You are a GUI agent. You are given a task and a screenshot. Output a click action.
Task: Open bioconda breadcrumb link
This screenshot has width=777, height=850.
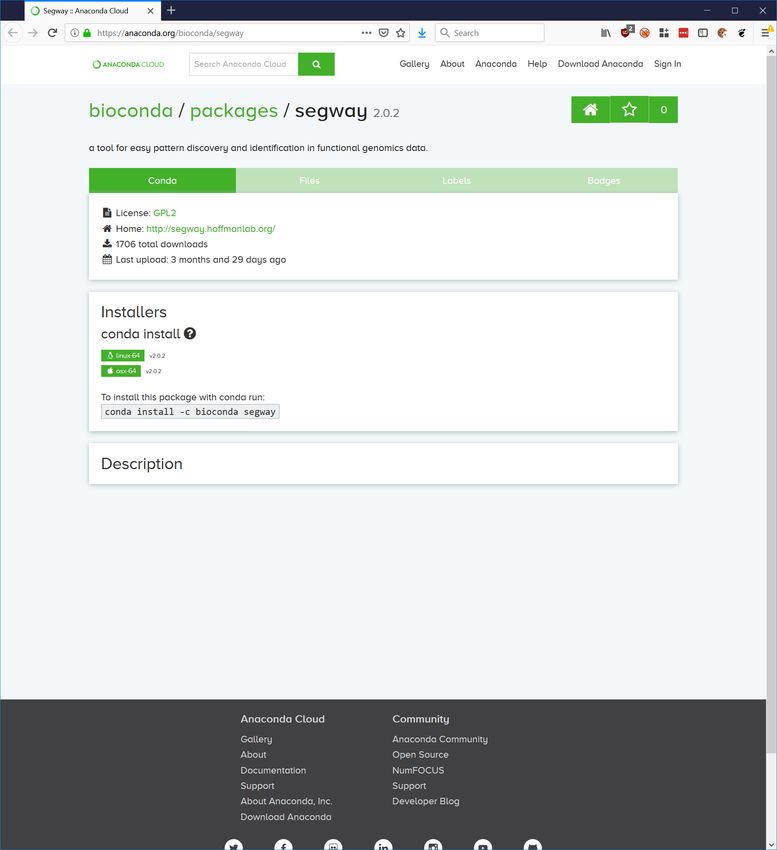(x=131, y=111)
